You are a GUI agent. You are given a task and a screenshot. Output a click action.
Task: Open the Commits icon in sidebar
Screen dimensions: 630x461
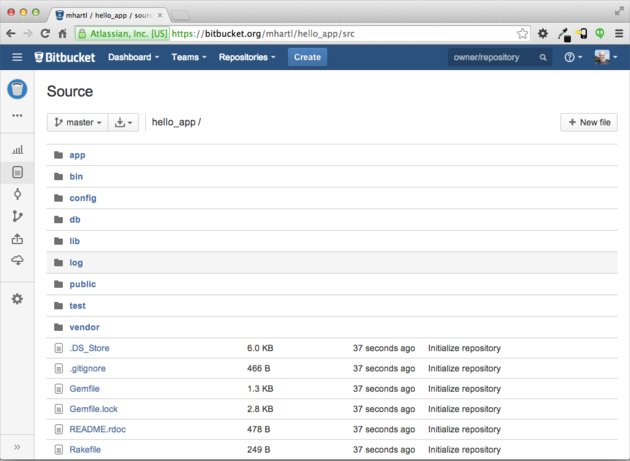[17, 195]
